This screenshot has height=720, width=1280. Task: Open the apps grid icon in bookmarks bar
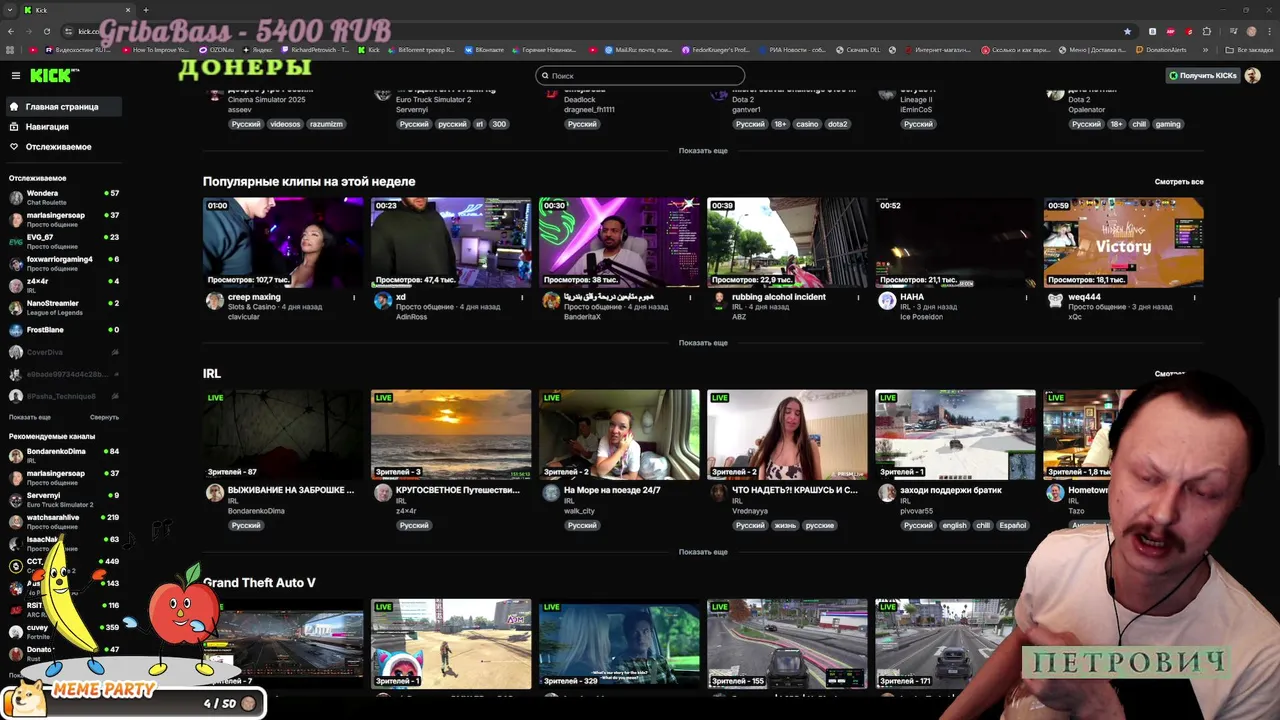(11, 49)
